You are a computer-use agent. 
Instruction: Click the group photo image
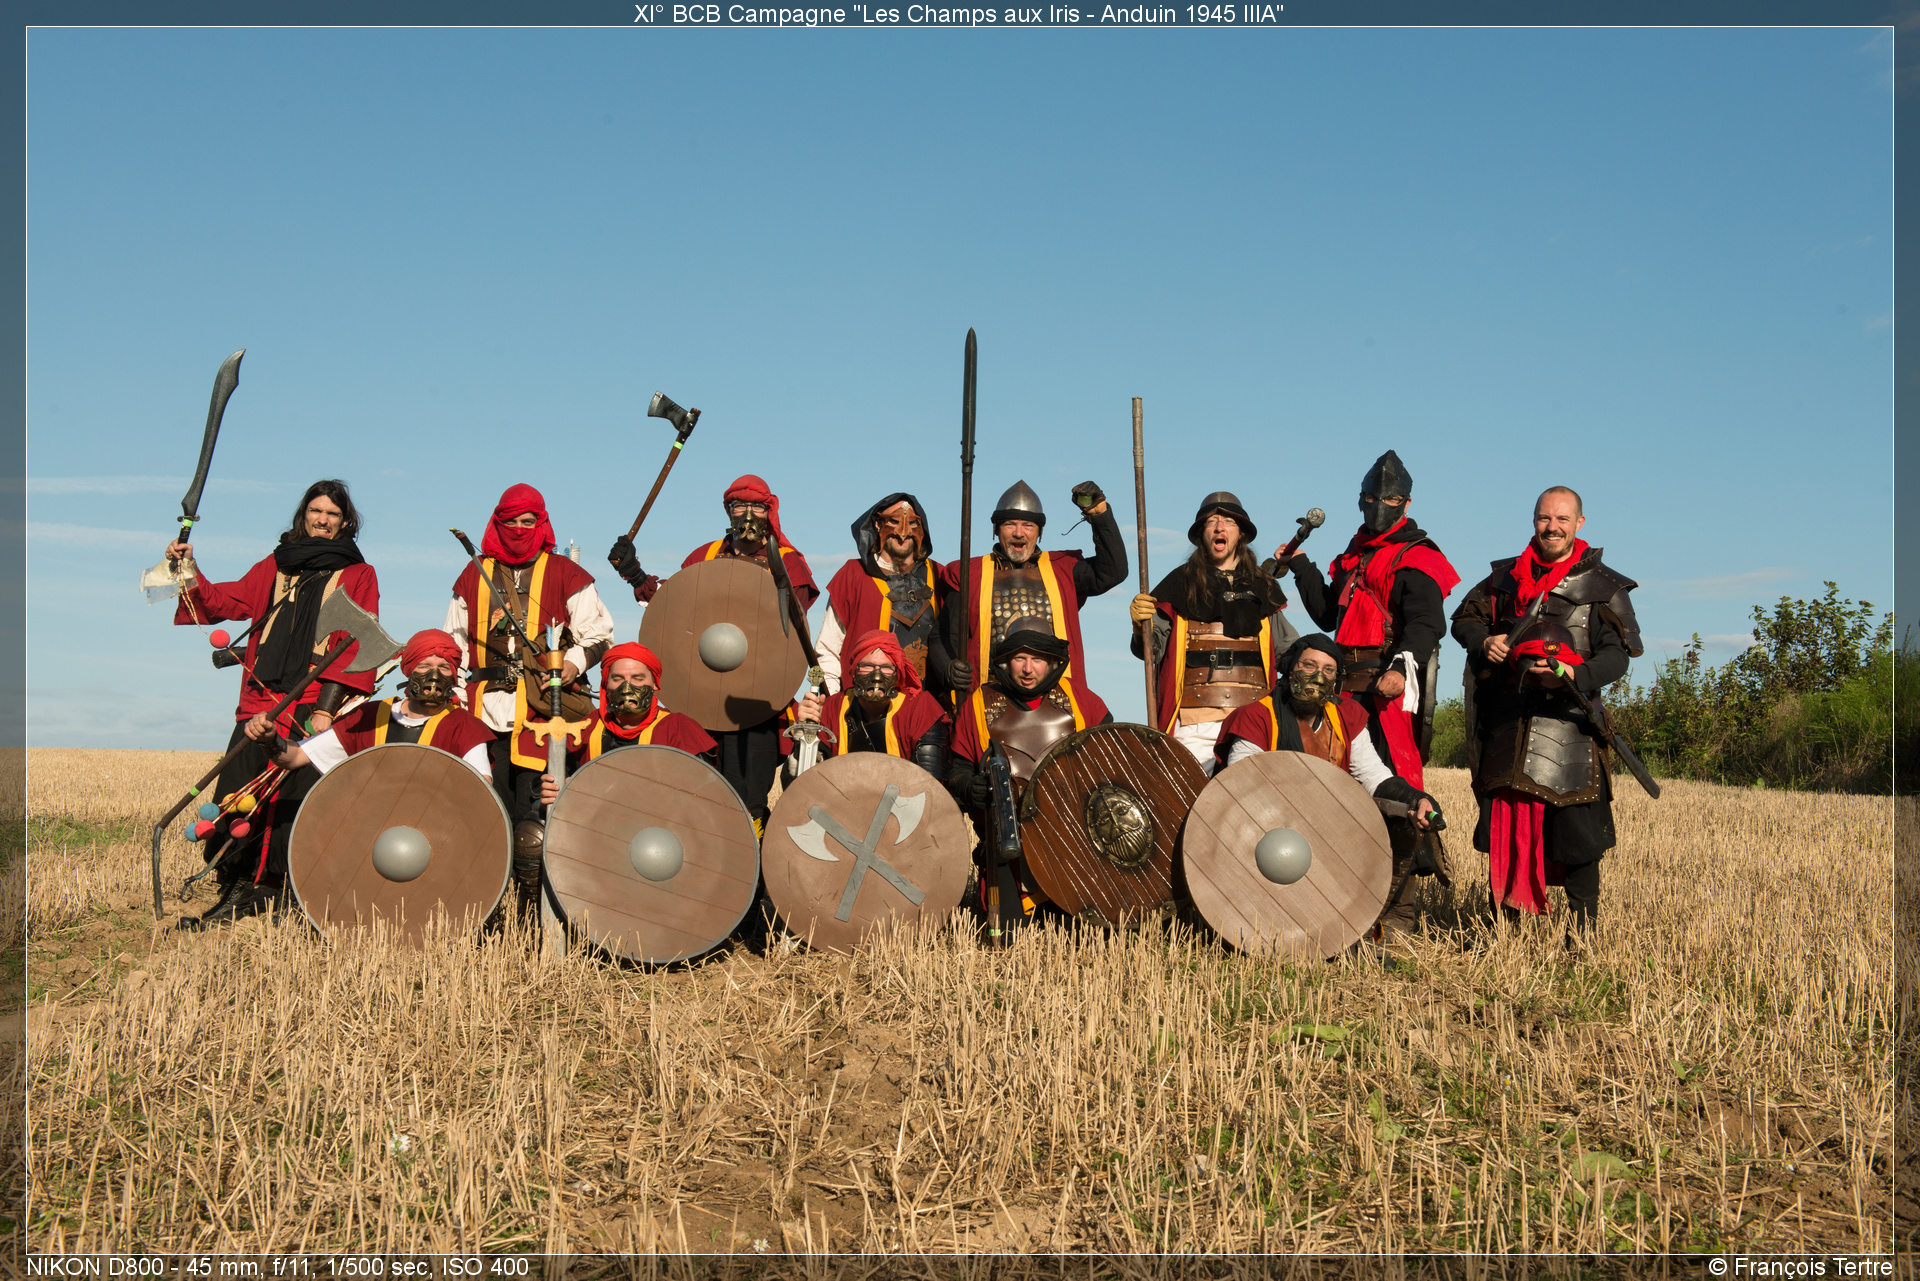pyautogui.click(x=960, y=640)
